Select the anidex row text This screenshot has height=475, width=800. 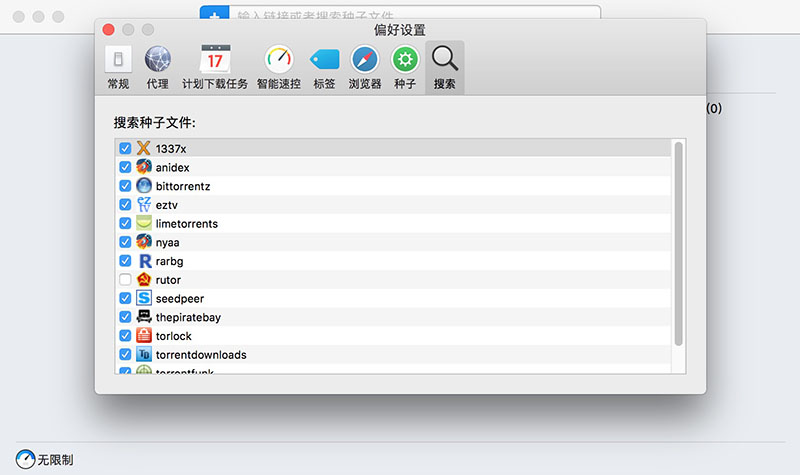coord(172,167)
